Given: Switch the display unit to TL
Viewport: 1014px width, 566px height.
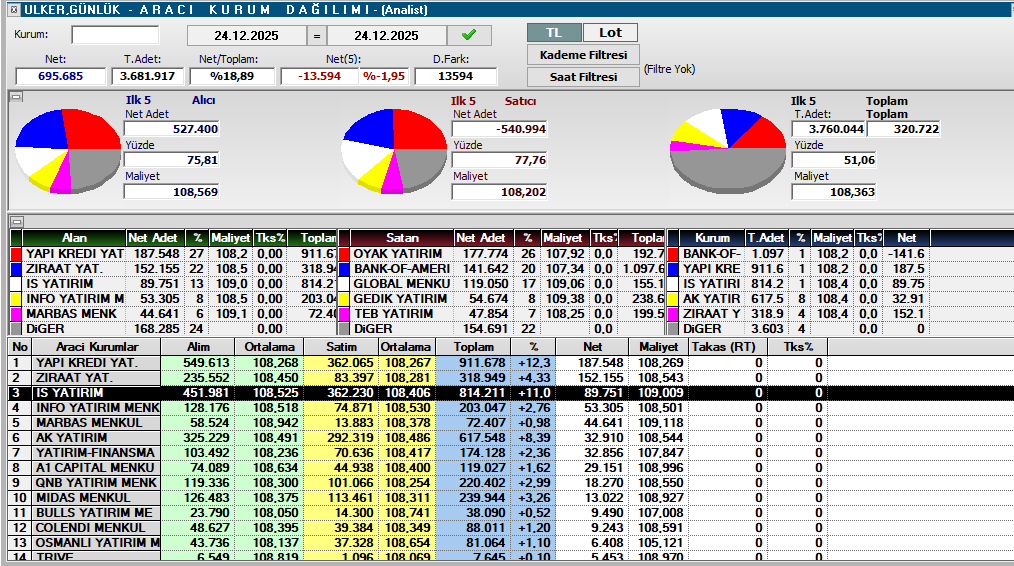Looking at the screenshot, I should 553,33.
